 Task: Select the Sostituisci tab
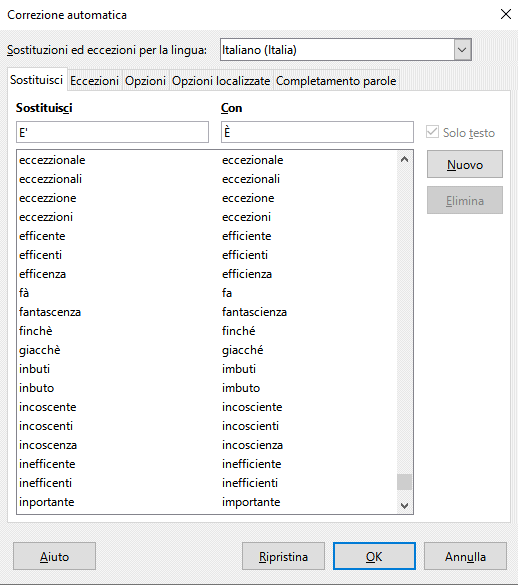[x=37, y=79]
